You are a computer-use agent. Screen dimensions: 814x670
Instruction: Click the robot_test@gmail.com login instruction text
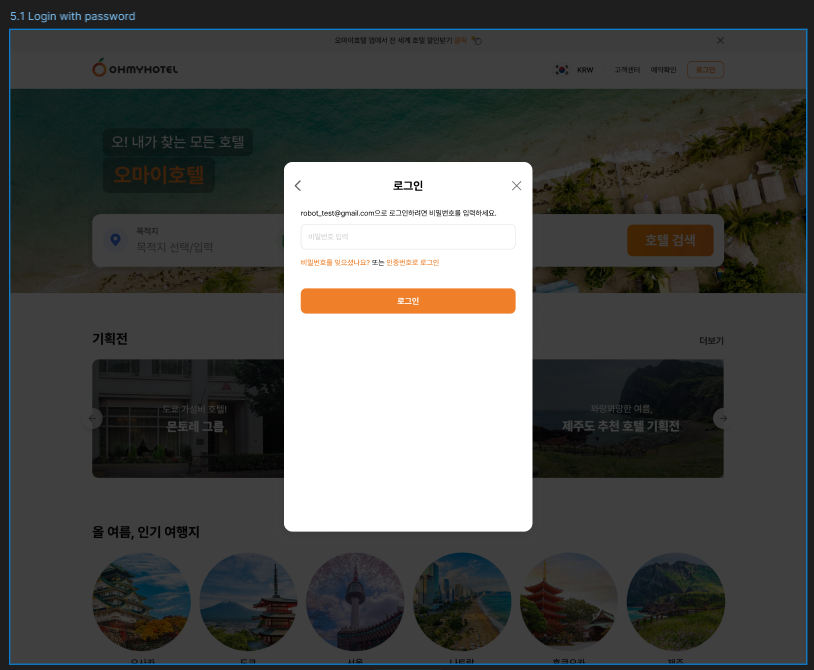pos(398,213)
